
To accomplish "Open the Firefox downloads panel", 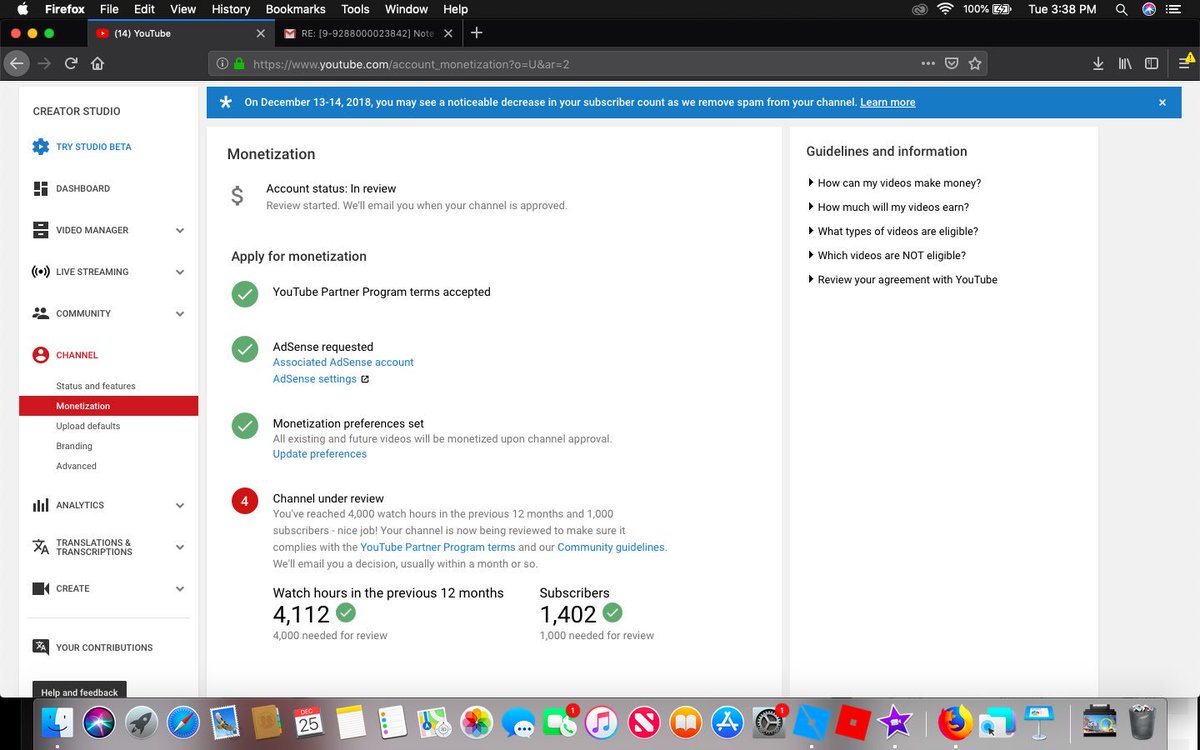I will pos(1098,63).
